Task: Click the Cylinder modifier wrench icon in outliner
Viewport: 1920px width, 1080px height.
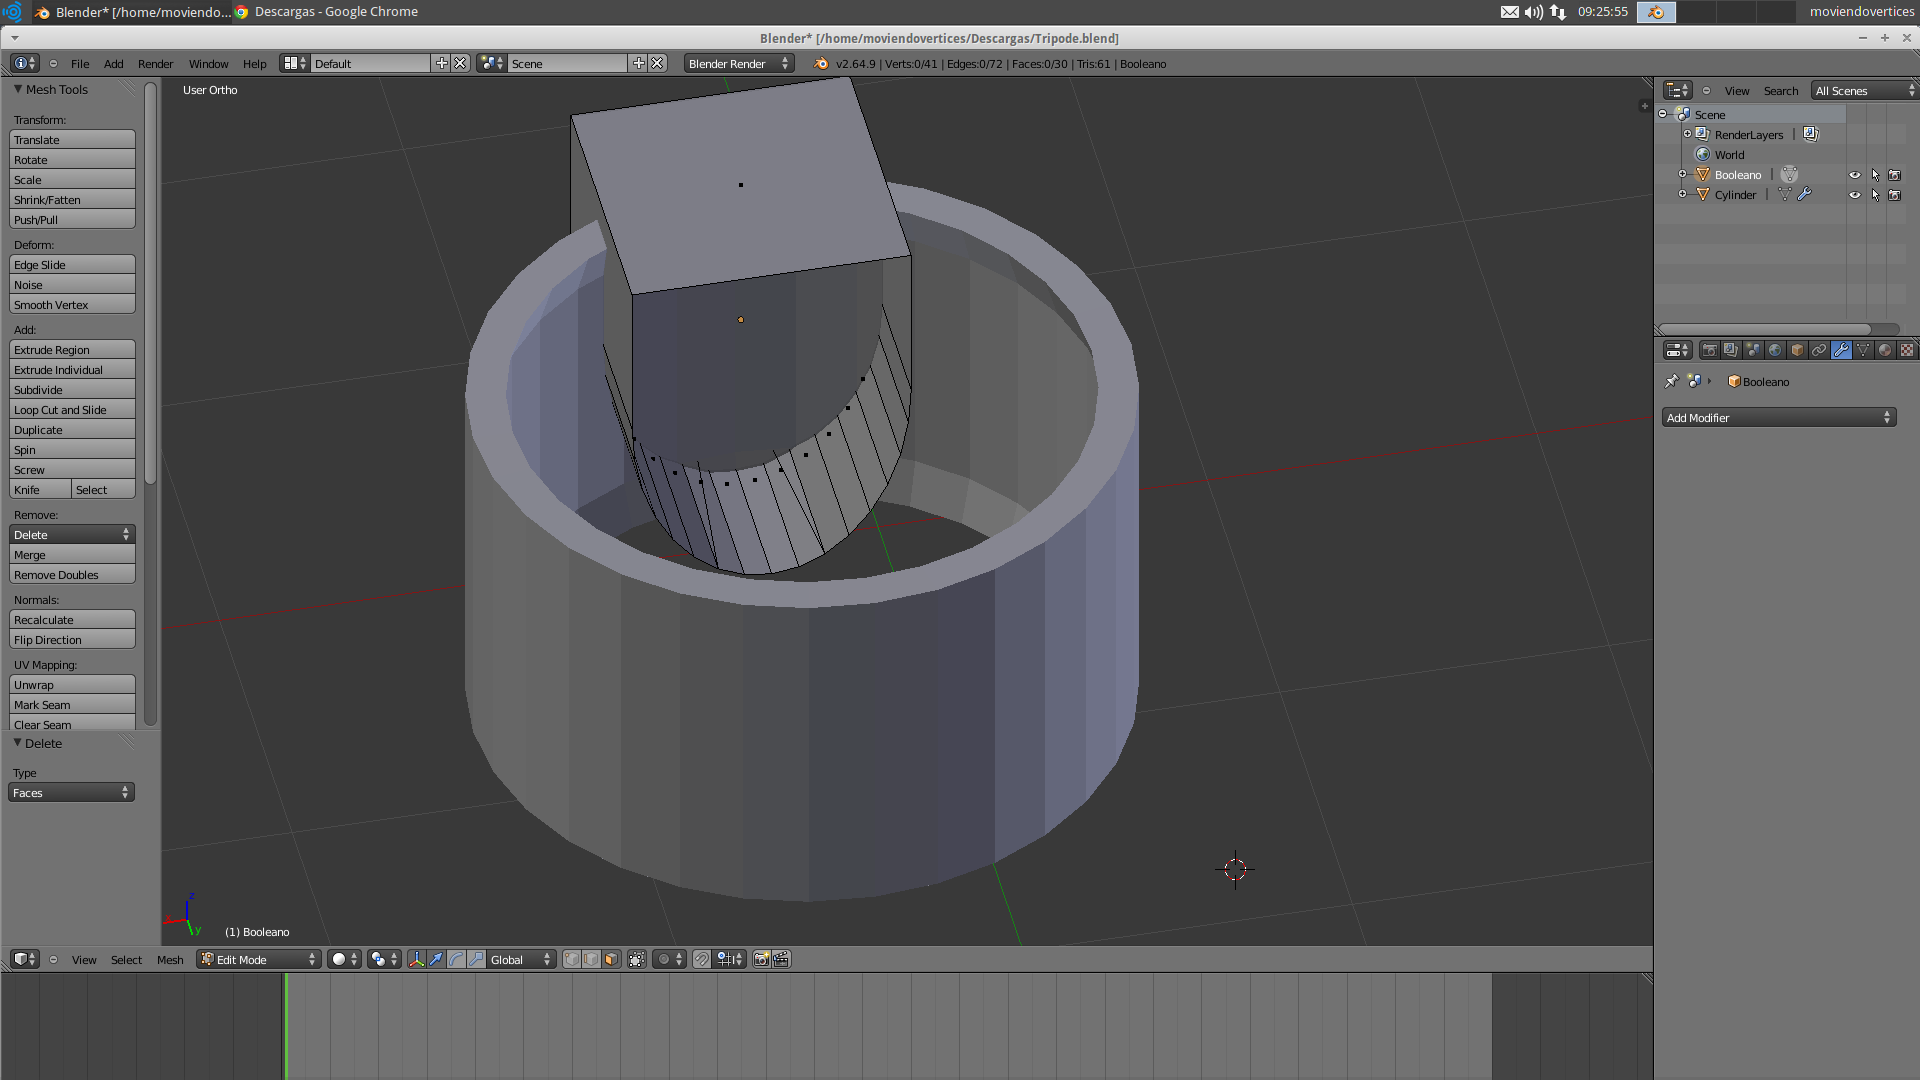Action: (1805, 195)
